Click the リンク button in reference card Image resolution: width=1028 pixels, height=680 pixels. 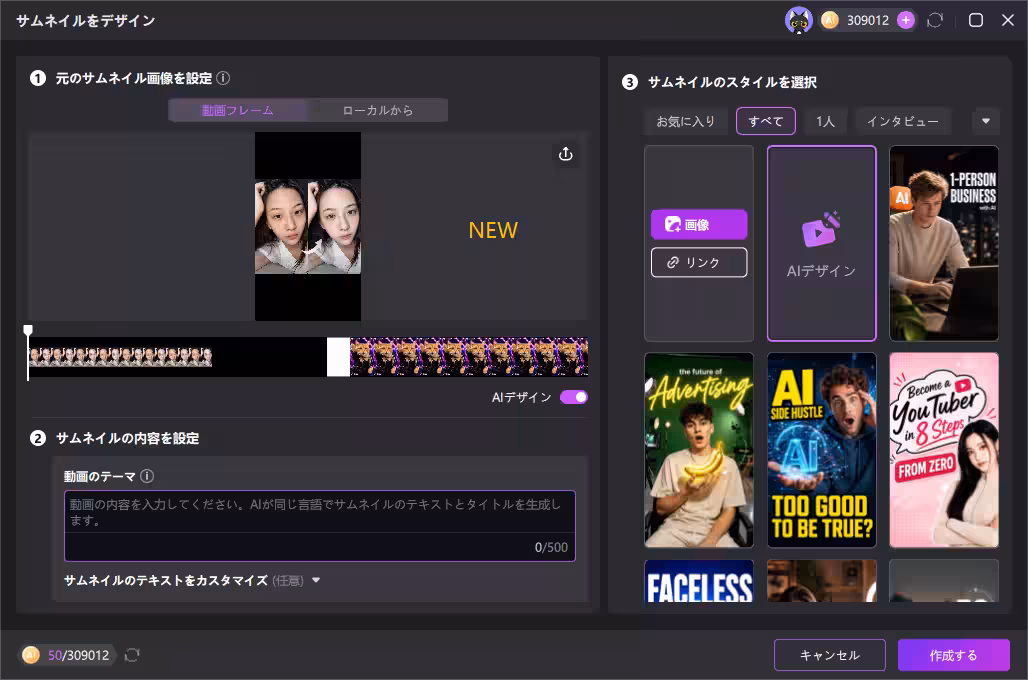[x=699, y=262]
